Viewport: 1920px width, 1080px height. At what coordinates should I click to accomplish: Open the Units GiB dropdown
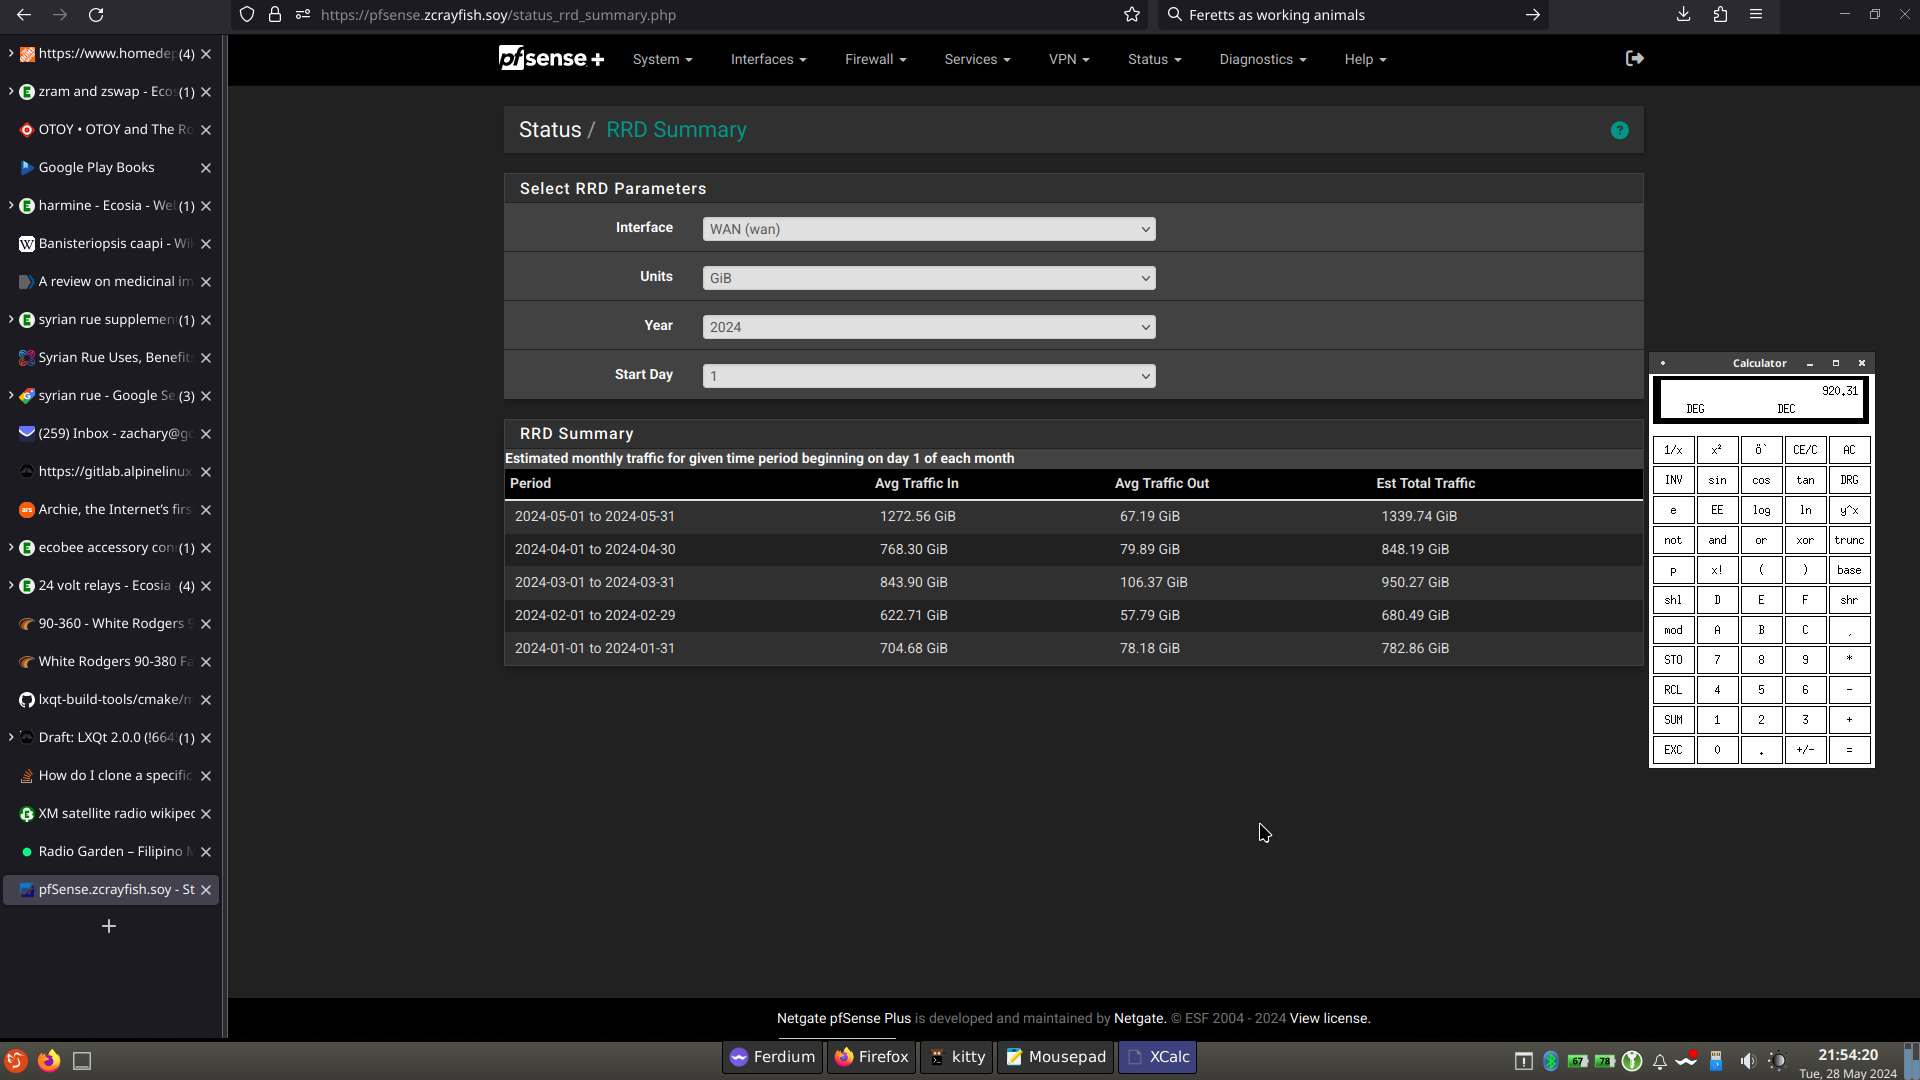click(928, 278)
